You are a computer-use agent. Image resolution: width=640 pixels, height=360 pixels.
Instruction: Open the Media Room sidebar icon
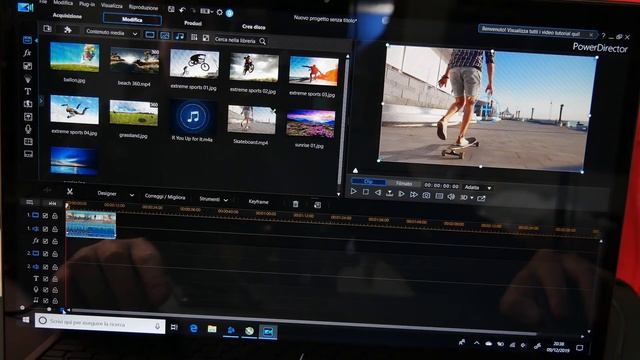tap(27, 40)
